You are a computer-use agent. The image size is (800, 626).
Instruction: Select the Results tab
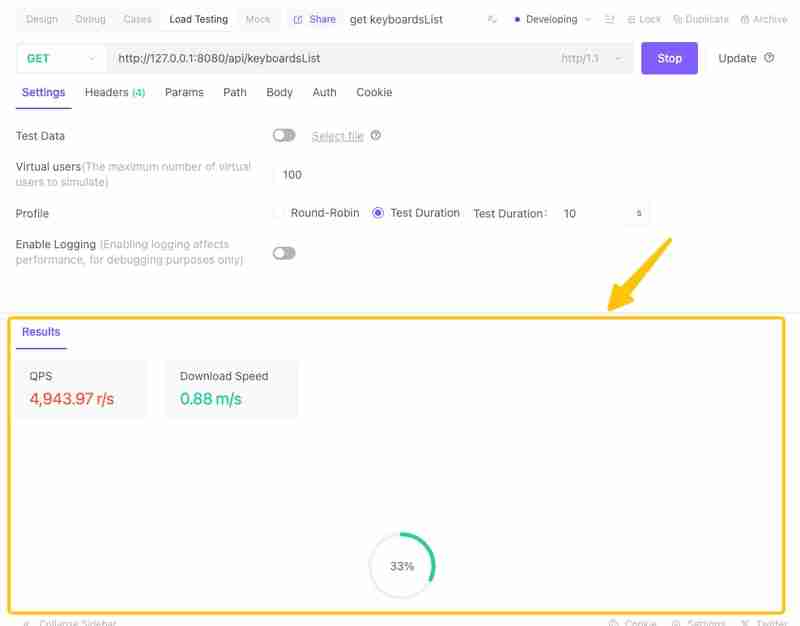[41, 332]
